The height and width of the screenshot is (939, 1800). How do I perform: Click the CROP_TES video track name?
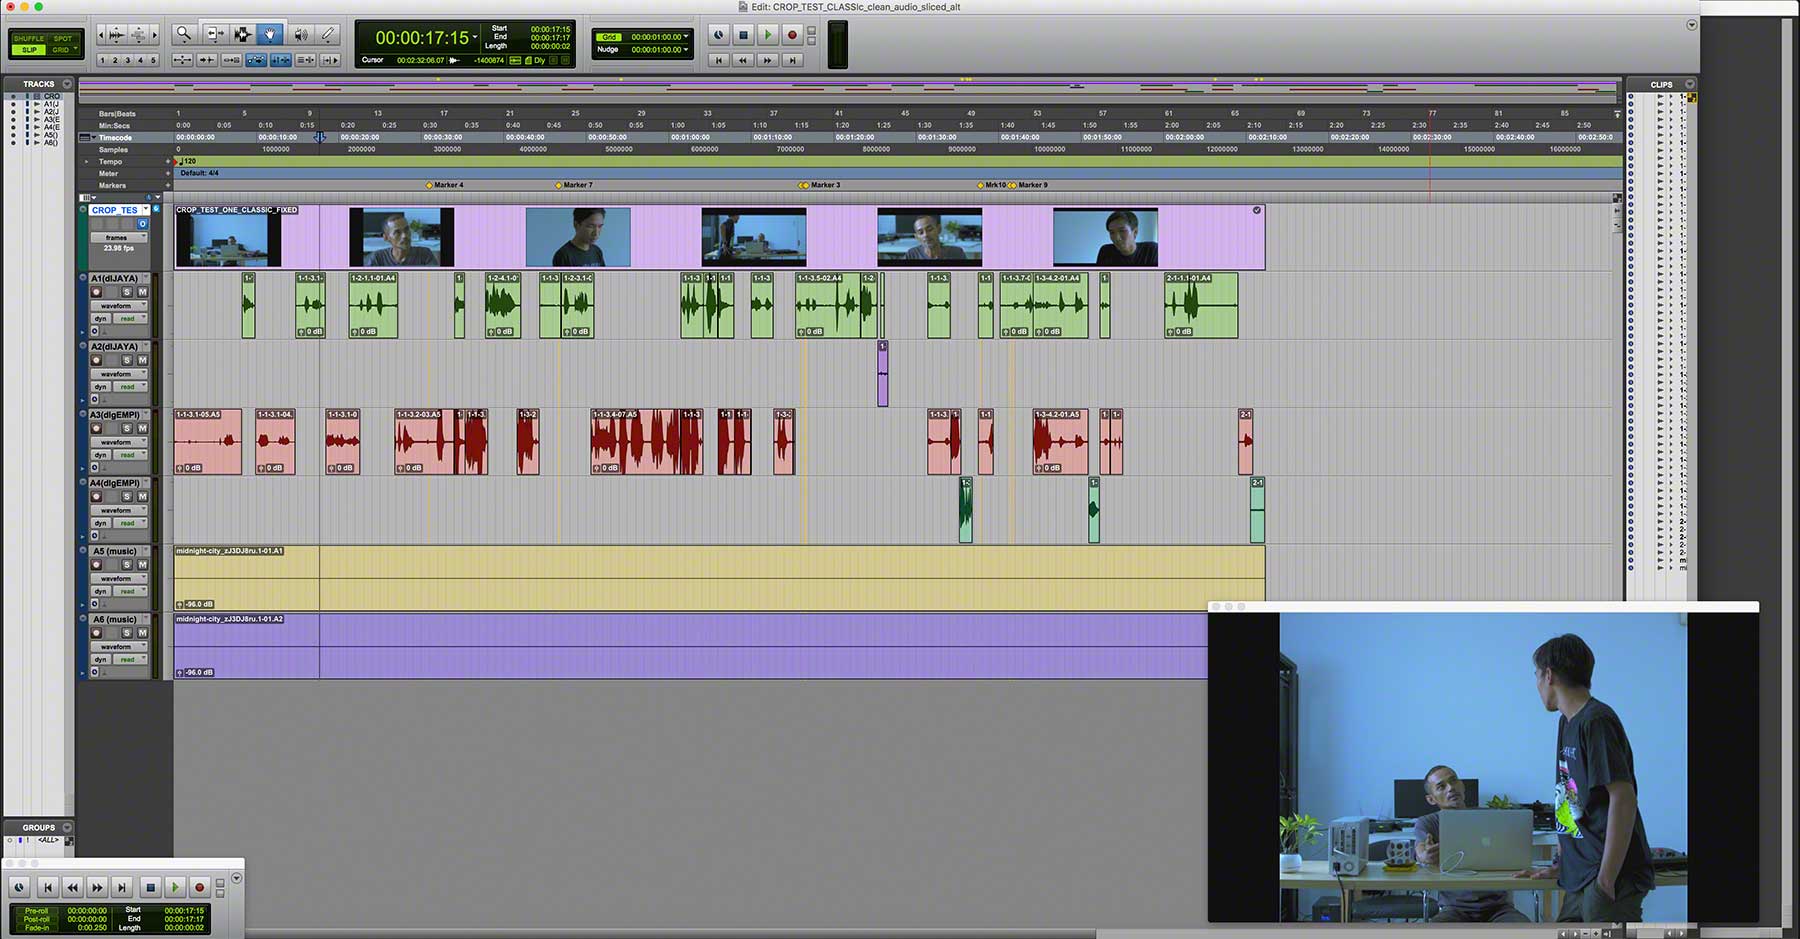point(115,210)
